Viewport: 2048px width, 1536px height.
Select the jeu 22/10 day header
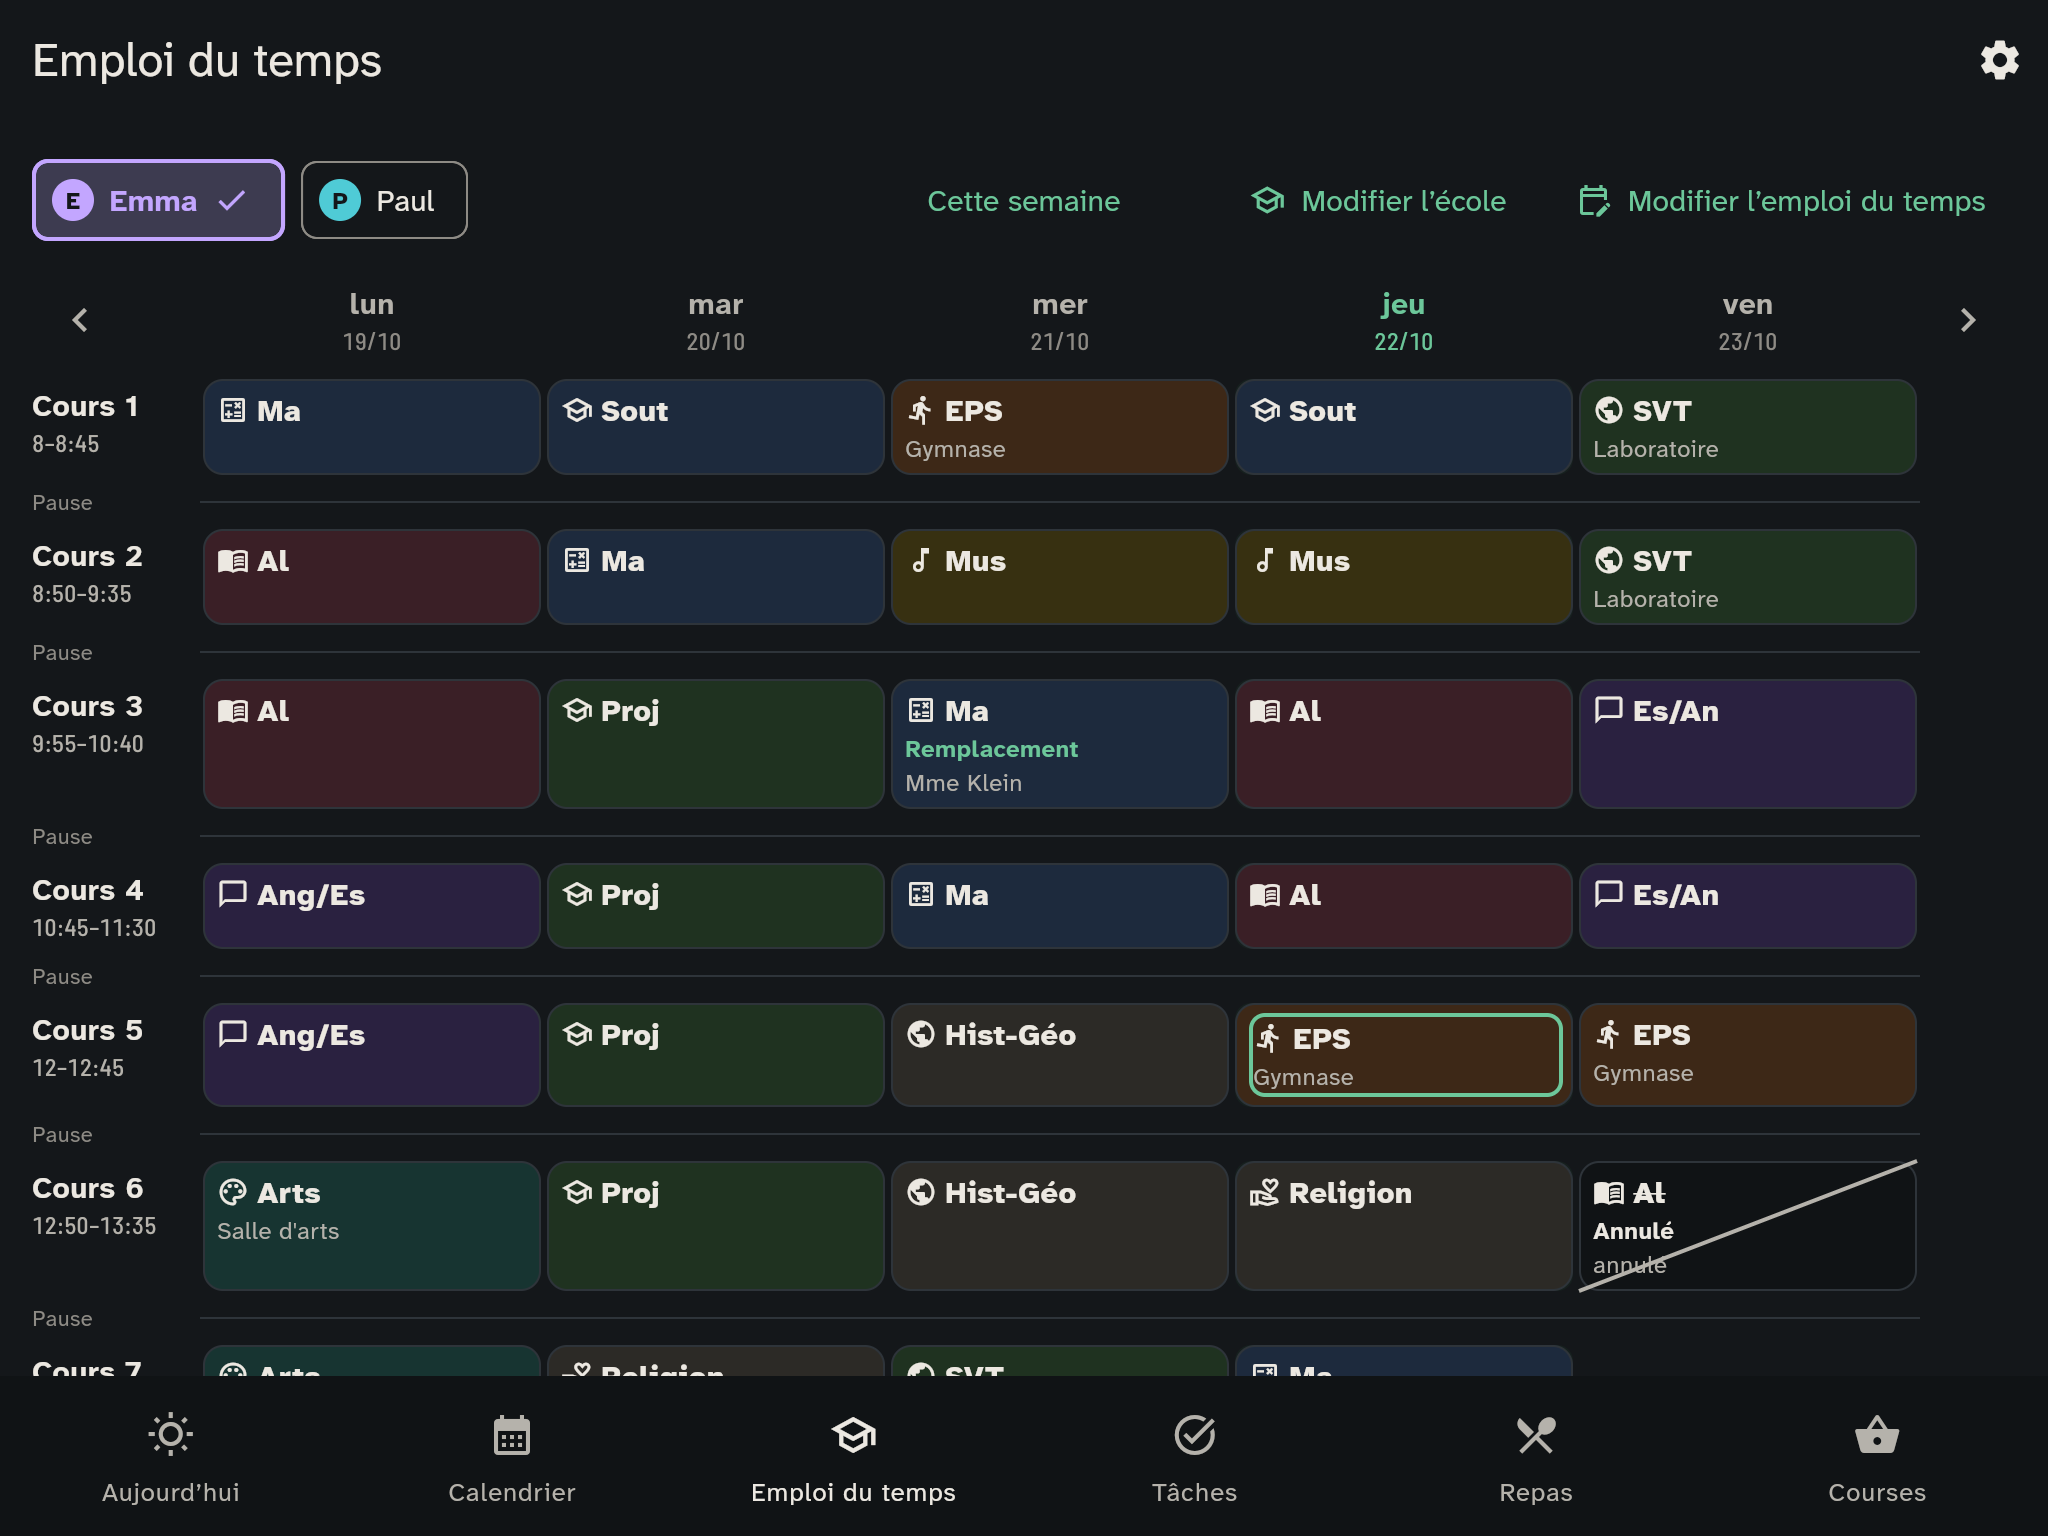pos(1403,321)
